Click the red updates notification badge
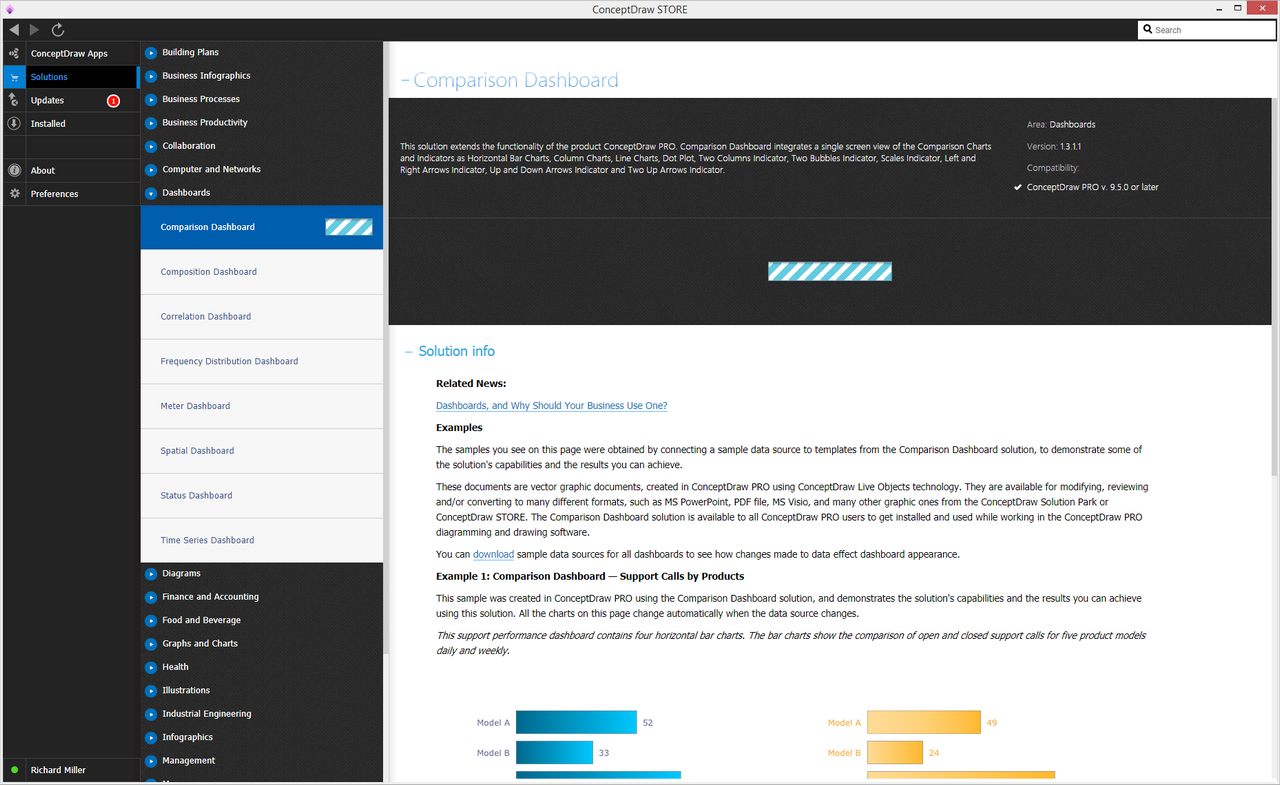This screenshot has width=1280, height=785. 113,101
